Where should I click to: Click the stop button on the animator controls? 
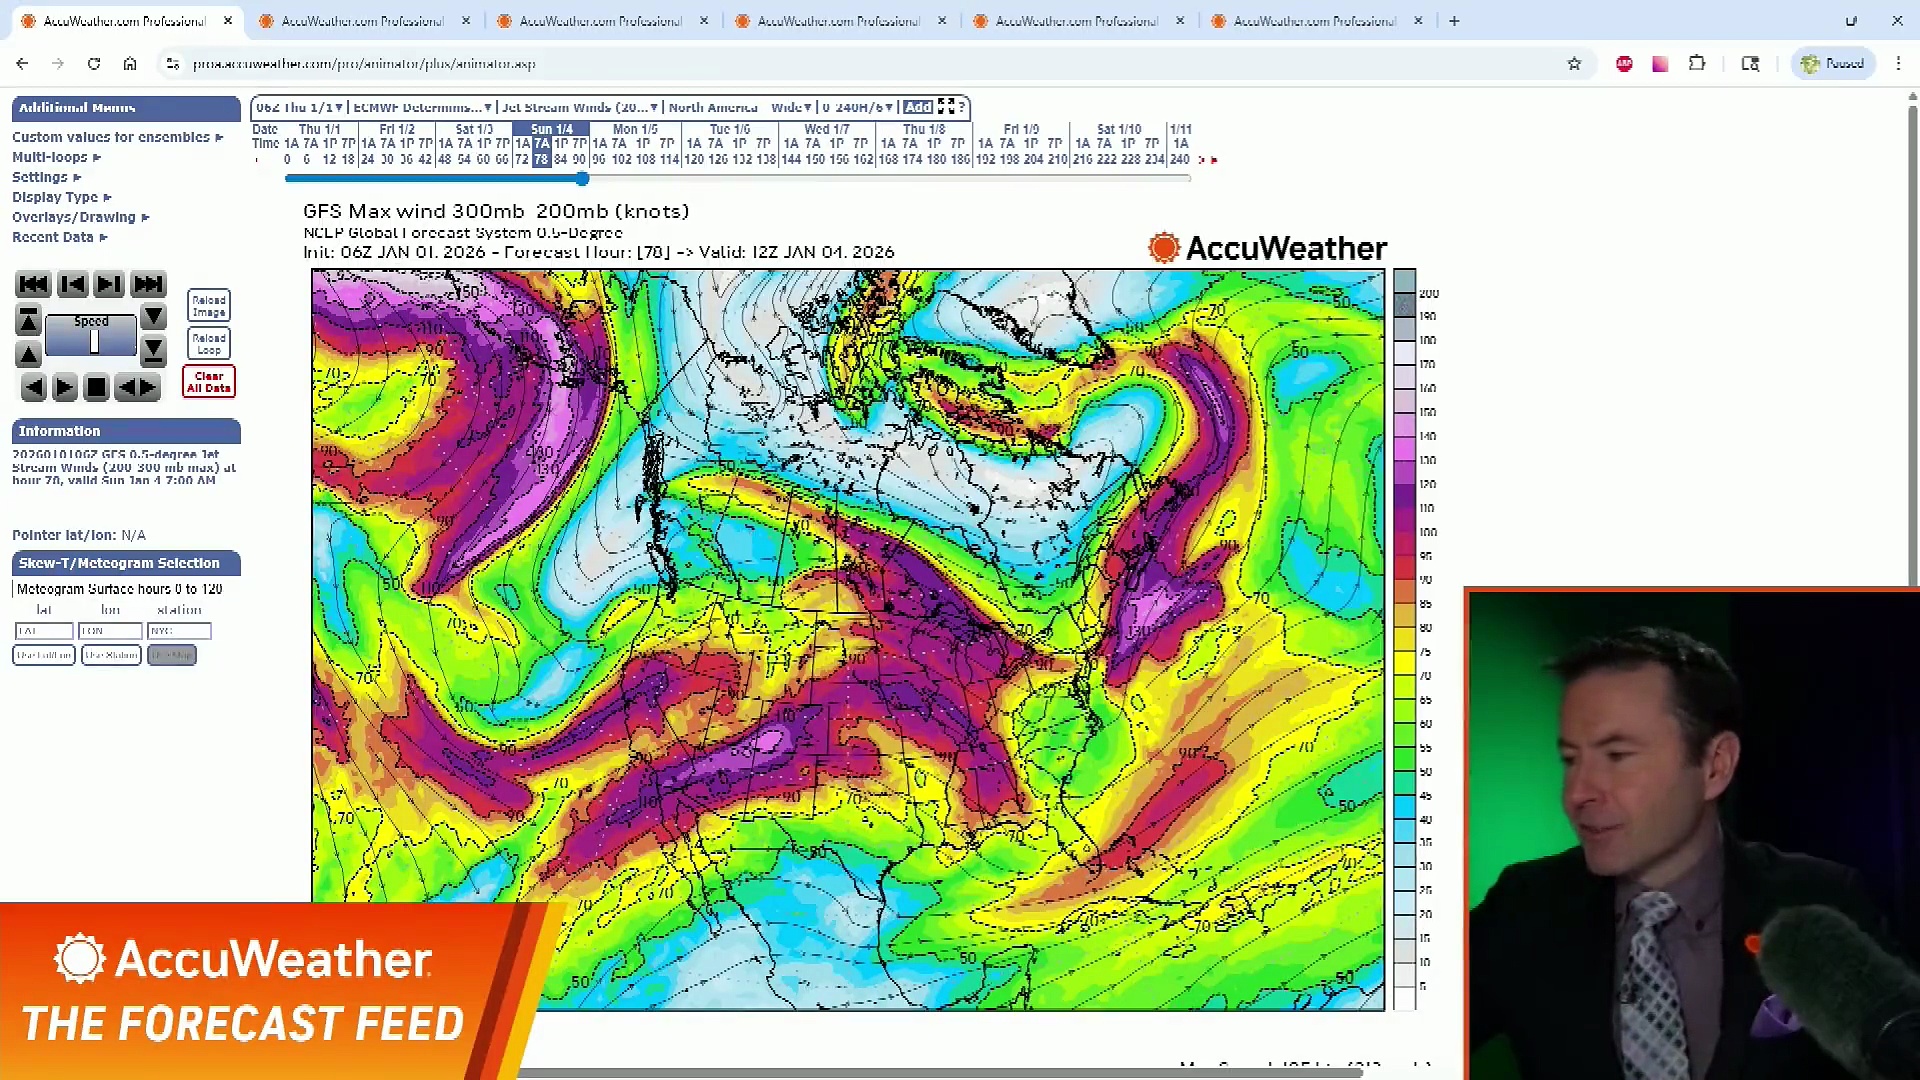point(96,387)
